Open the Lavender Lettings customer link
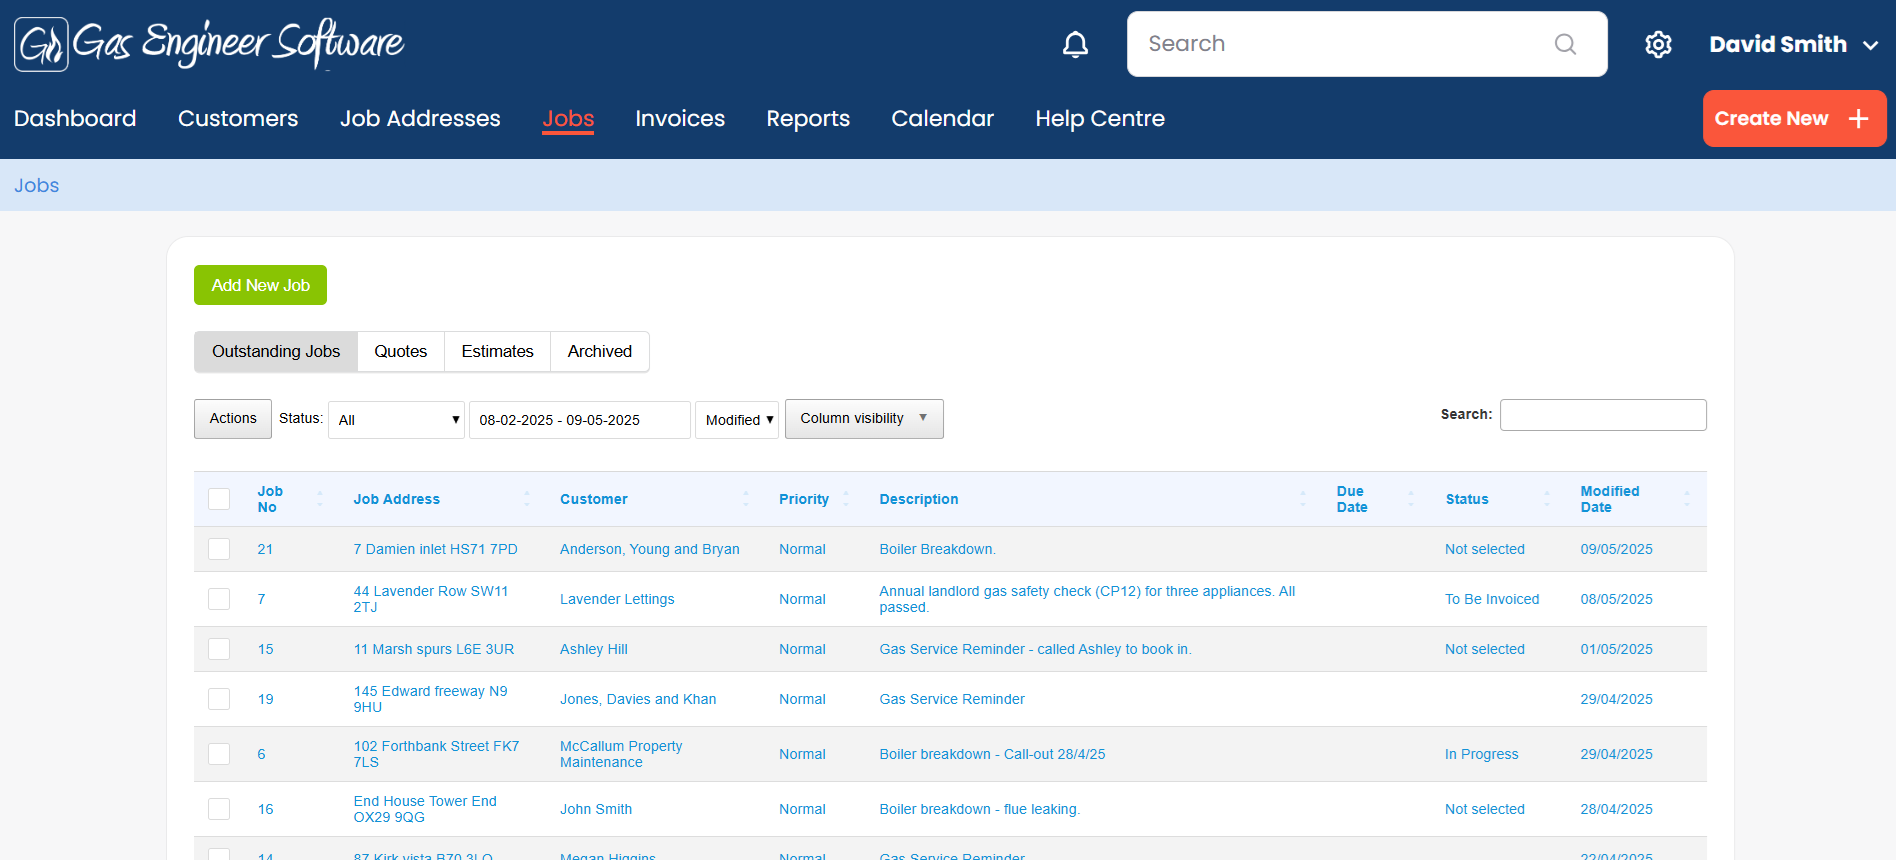The image size is (1896, 860). [616, 599]
